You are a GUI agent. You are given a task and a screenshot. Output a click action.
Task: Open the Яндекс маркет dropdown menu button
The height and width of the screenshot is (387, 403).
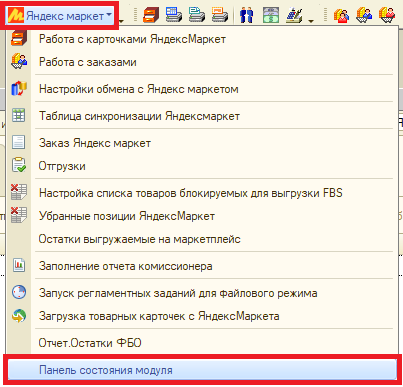click(x=60, y=15)
